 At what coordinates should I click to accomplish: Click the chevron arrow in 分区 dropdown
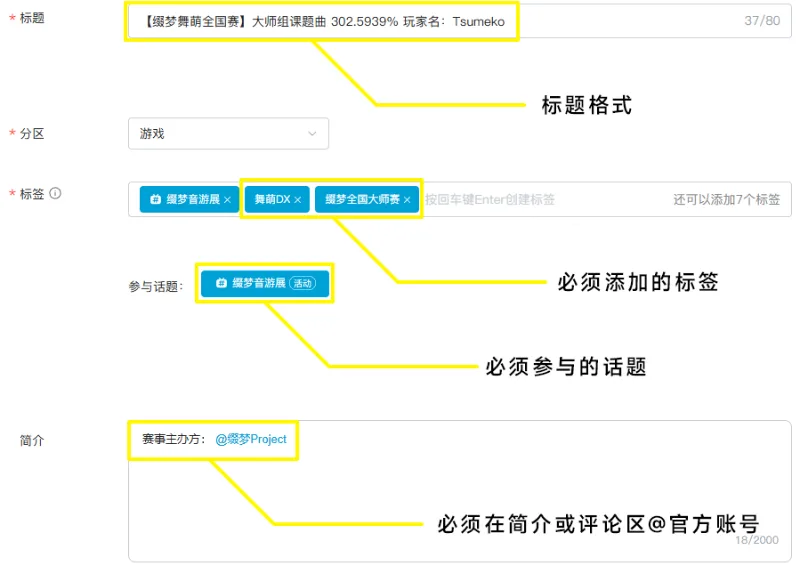point(312,134)
